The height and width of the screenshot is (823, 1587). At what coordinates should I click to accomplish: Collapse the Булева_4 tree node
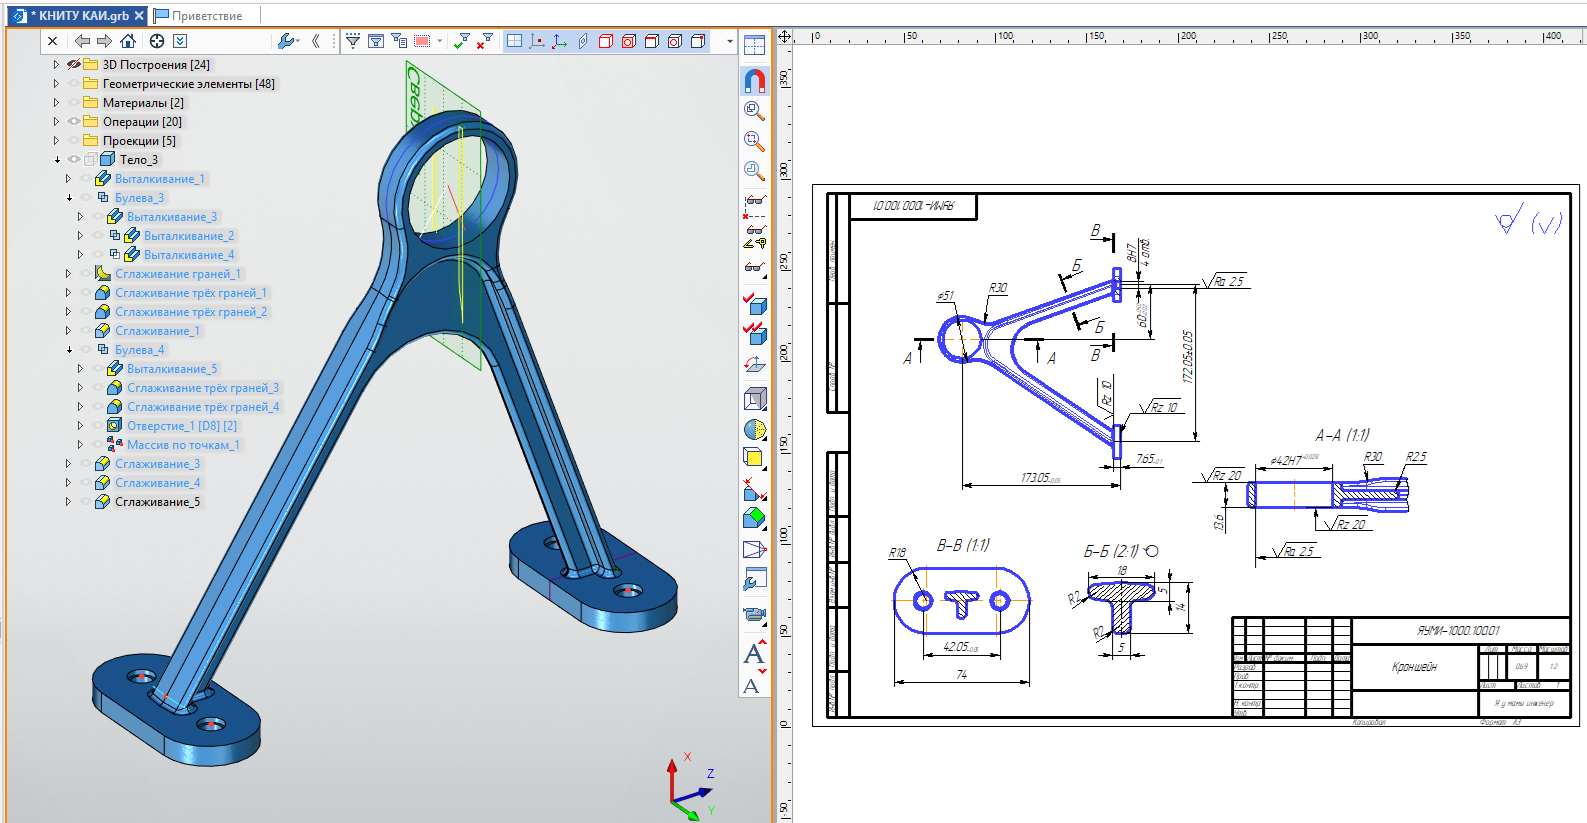point(69,350)
